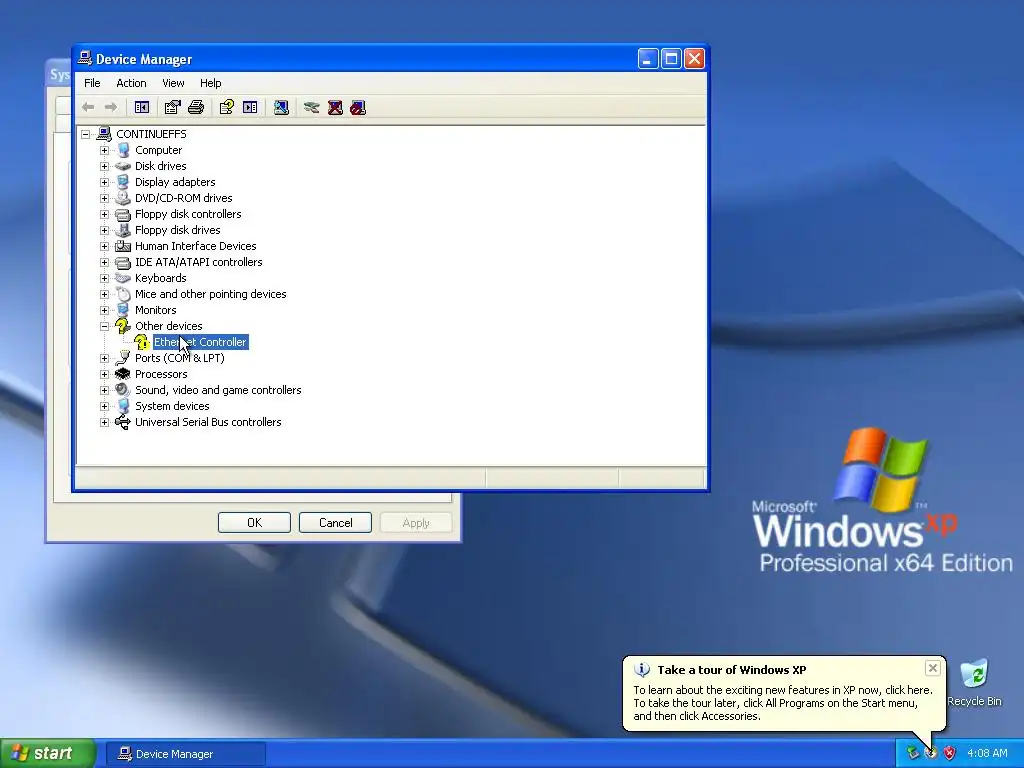Click the Mice and other pointing devices icon
The width and height of the screenshot is (1024, 768).
click(123, 294)
